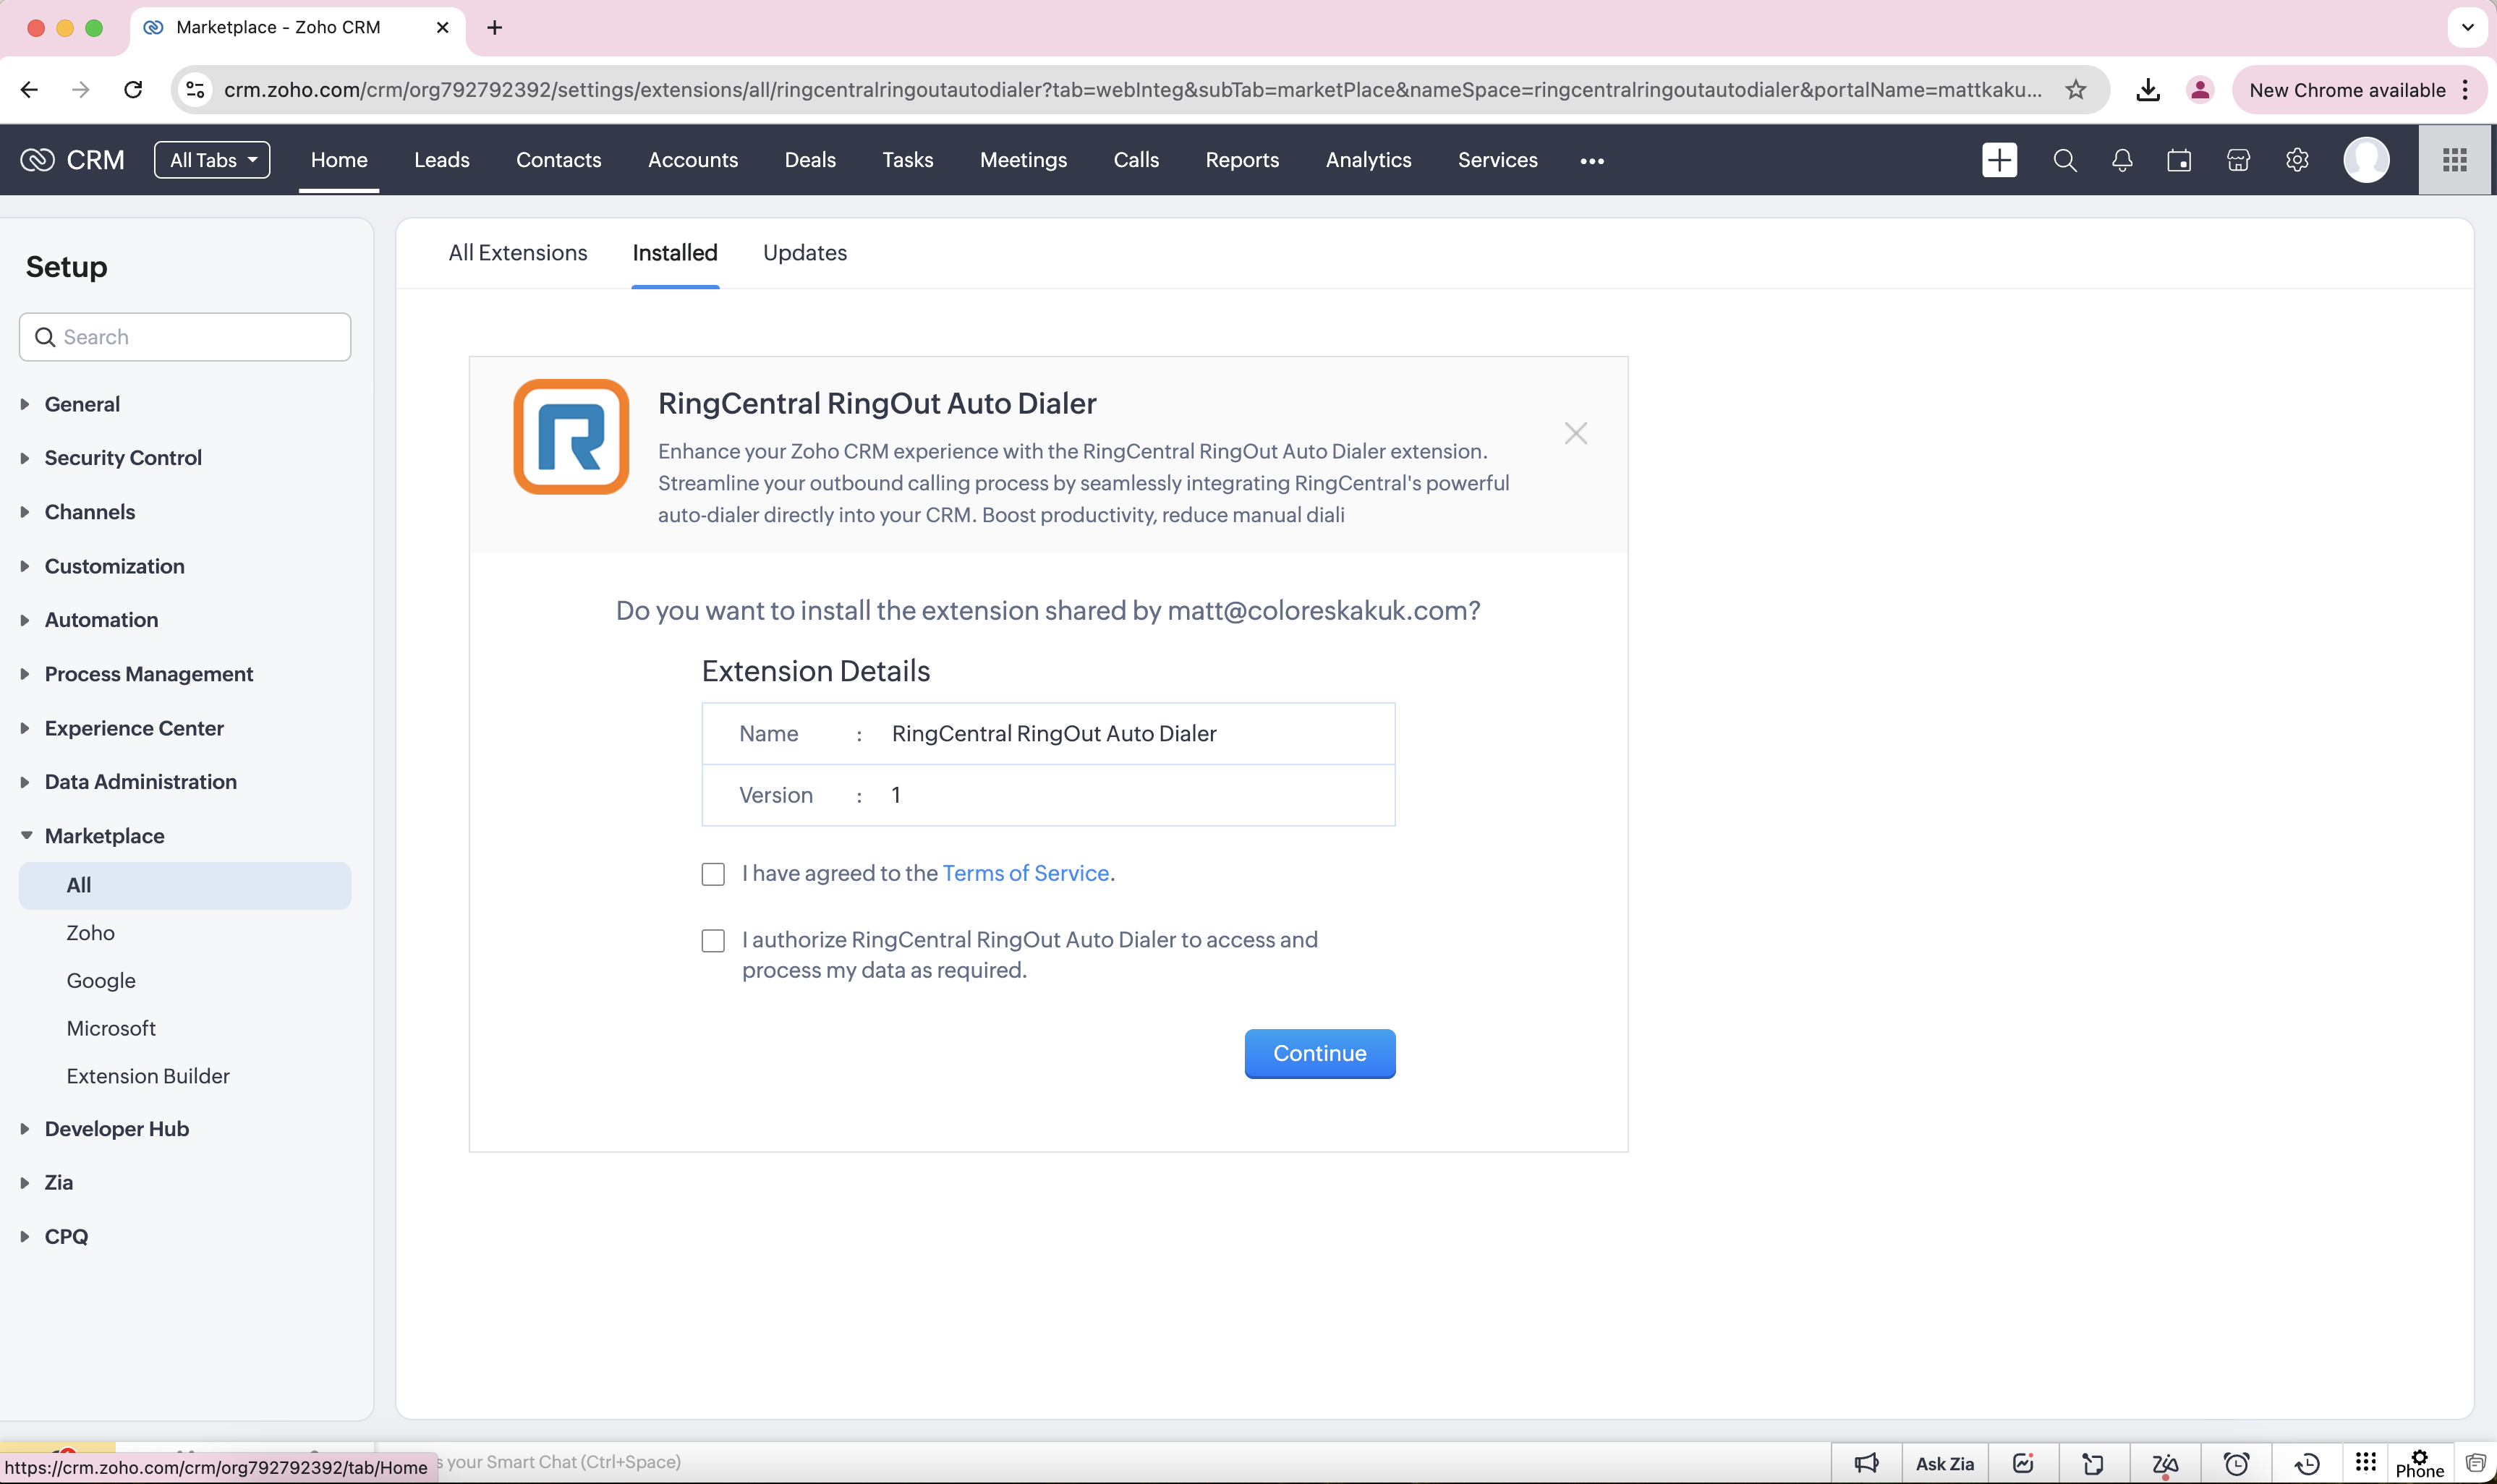Switch to the All Extensions tab
Image resolution: width=2497 pixels, height=1484 pixels.
[518, 253]
